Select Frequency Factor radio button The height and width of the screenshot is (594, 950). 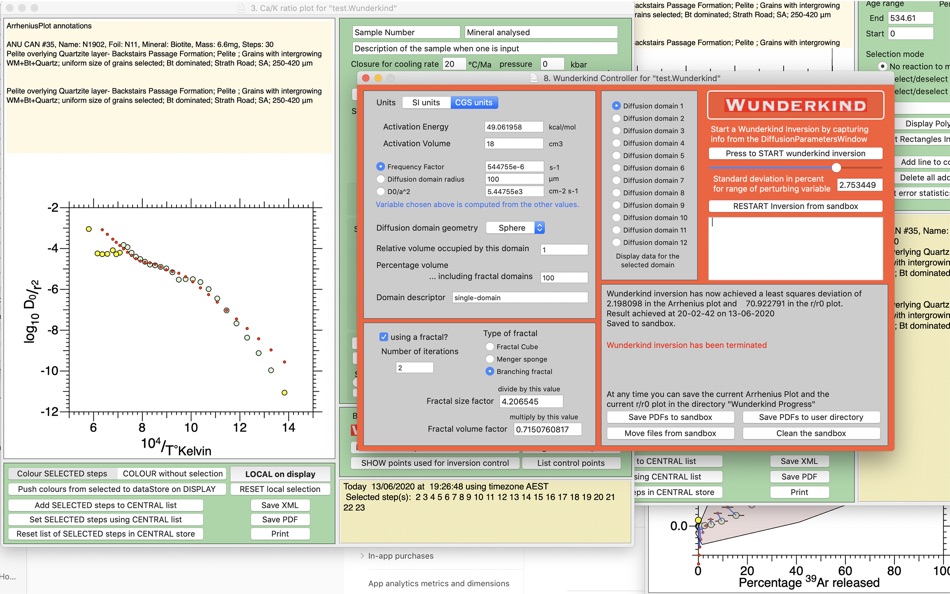click(380, 166)
